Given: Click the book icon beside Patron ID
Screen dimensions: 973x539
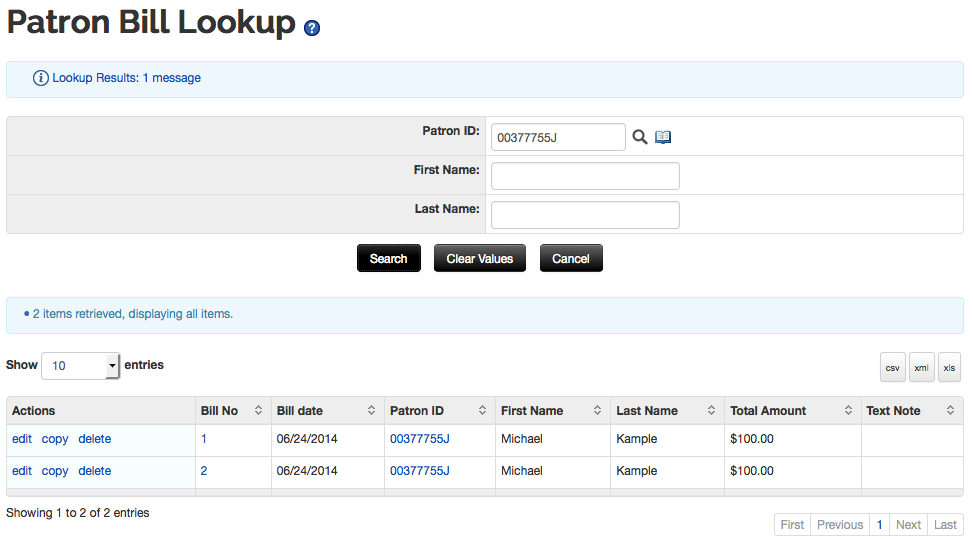Looking at the screenshot, I should point(663,137).
